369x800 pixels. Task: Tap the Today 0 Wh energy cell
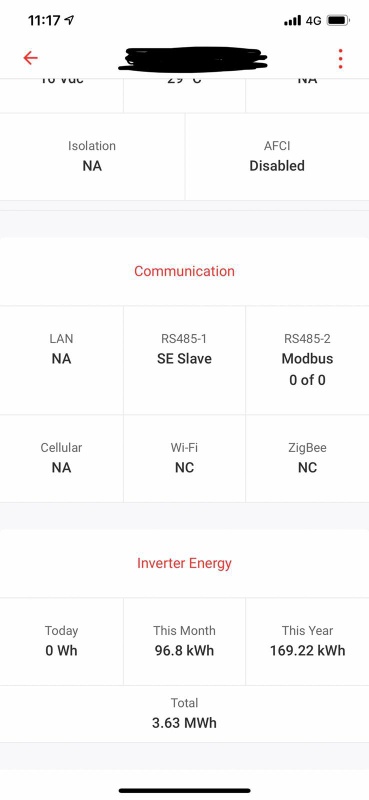coord(61,641)
